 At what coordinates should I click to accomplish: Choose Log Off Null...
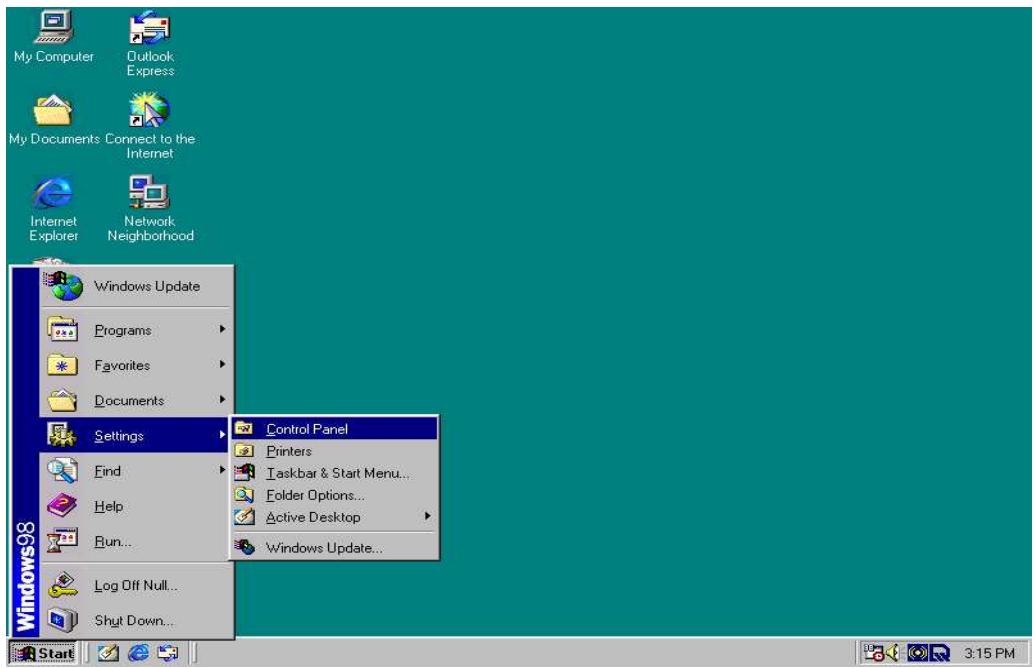coord(135,586)
